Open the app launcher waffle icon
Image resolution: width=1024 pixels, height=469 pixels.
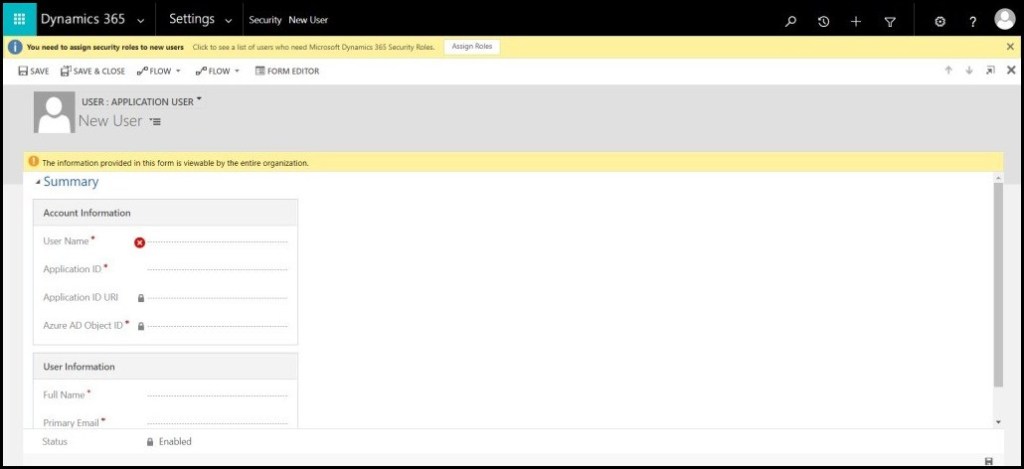tap(19, 20)
